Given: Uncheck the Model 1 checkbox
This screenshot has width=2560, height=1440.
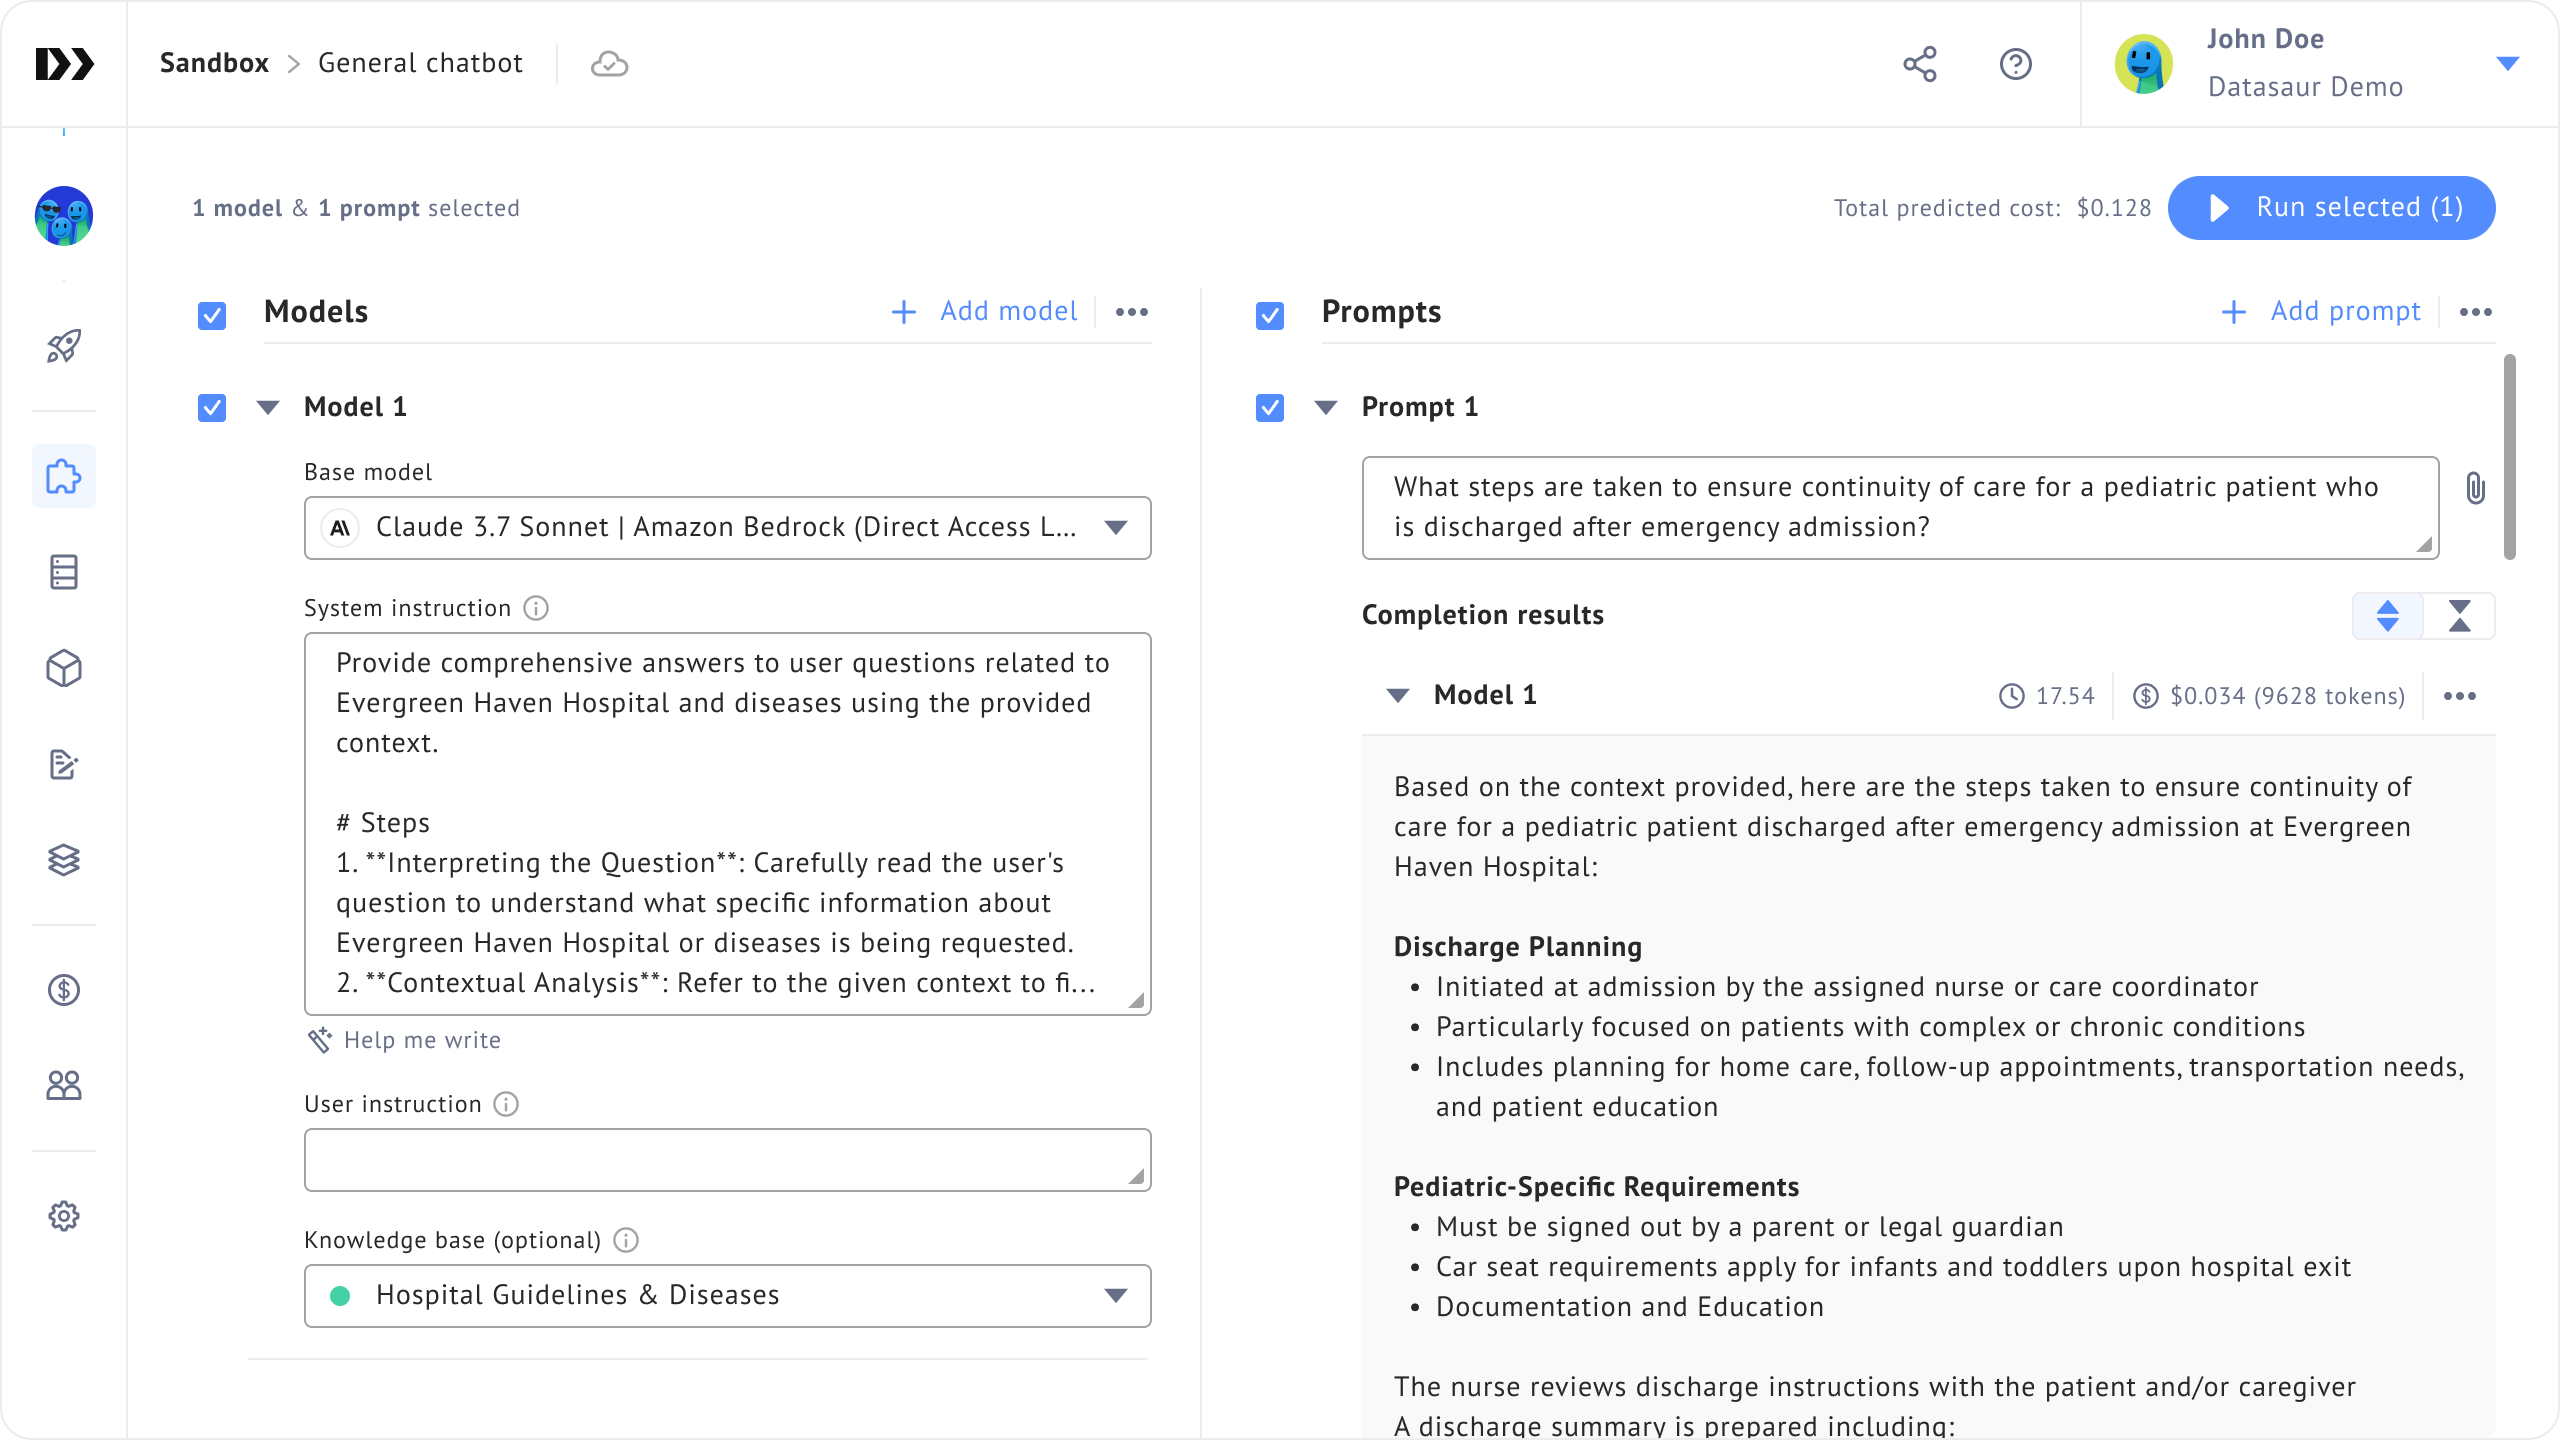Looking at the screenshot, I should pyautogui.click(x=212, y=407).
